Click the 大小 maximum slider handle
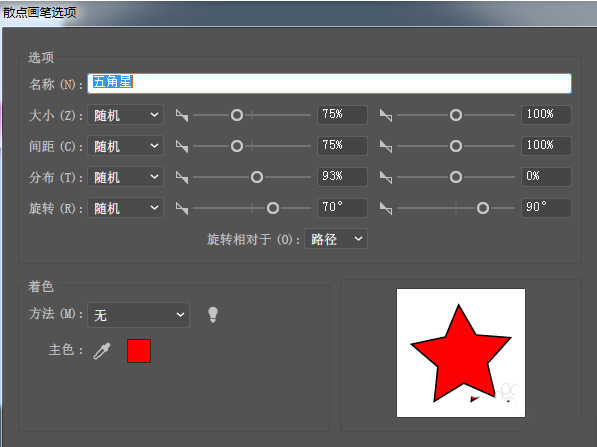The width and height of the screenshot is (597, 447). pyautogui.click(x=456, y=115)
